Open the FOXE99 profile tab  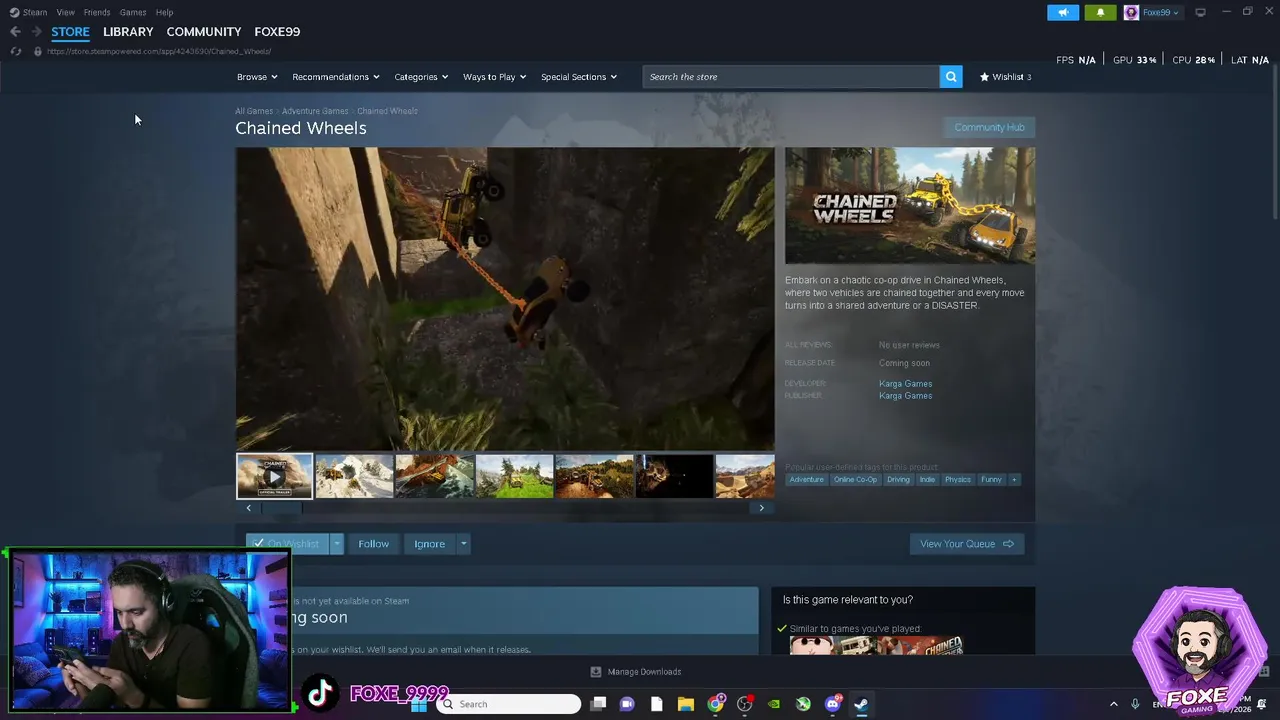[x=277, y=32]
